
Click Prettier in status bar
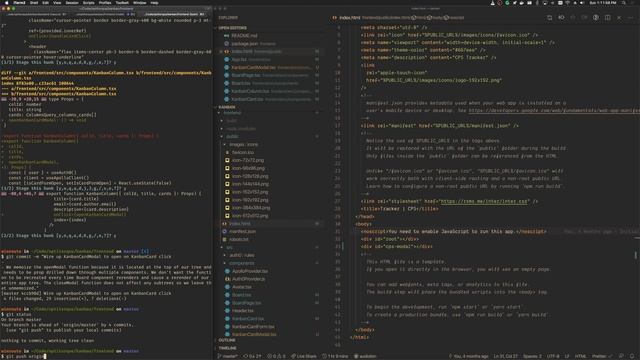click(602, 356)
